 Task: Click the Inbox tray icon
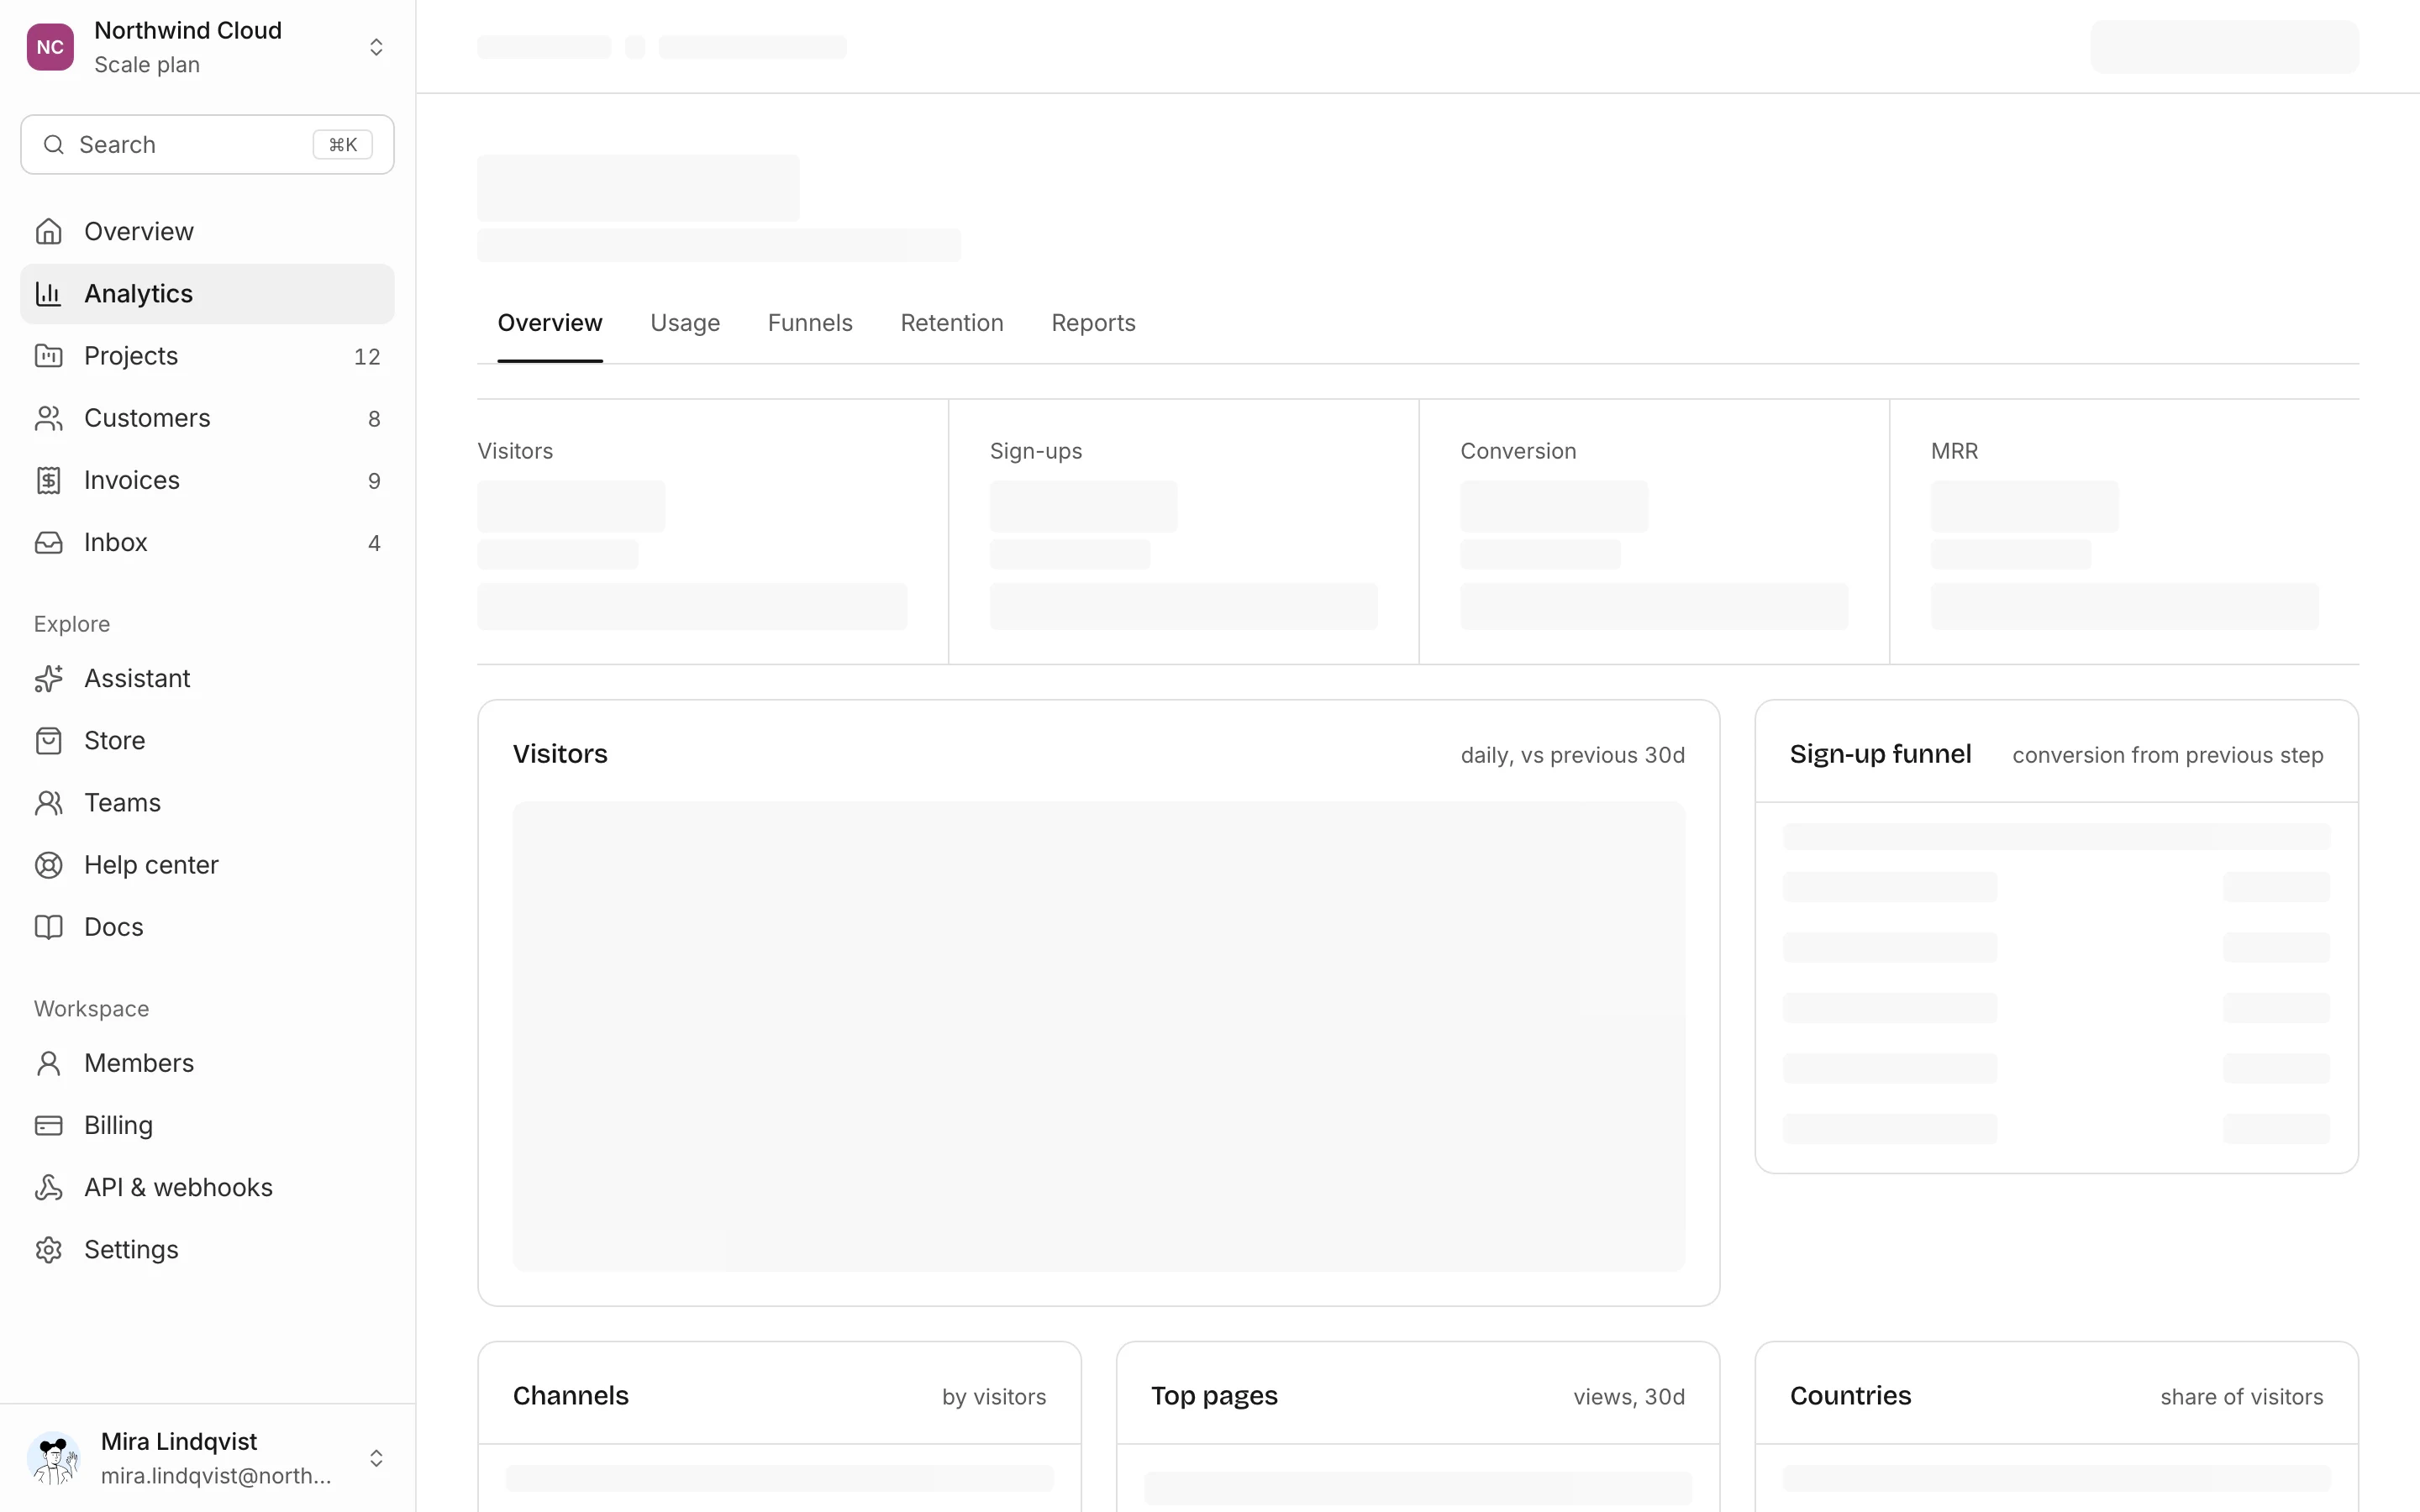click(48, 542)
